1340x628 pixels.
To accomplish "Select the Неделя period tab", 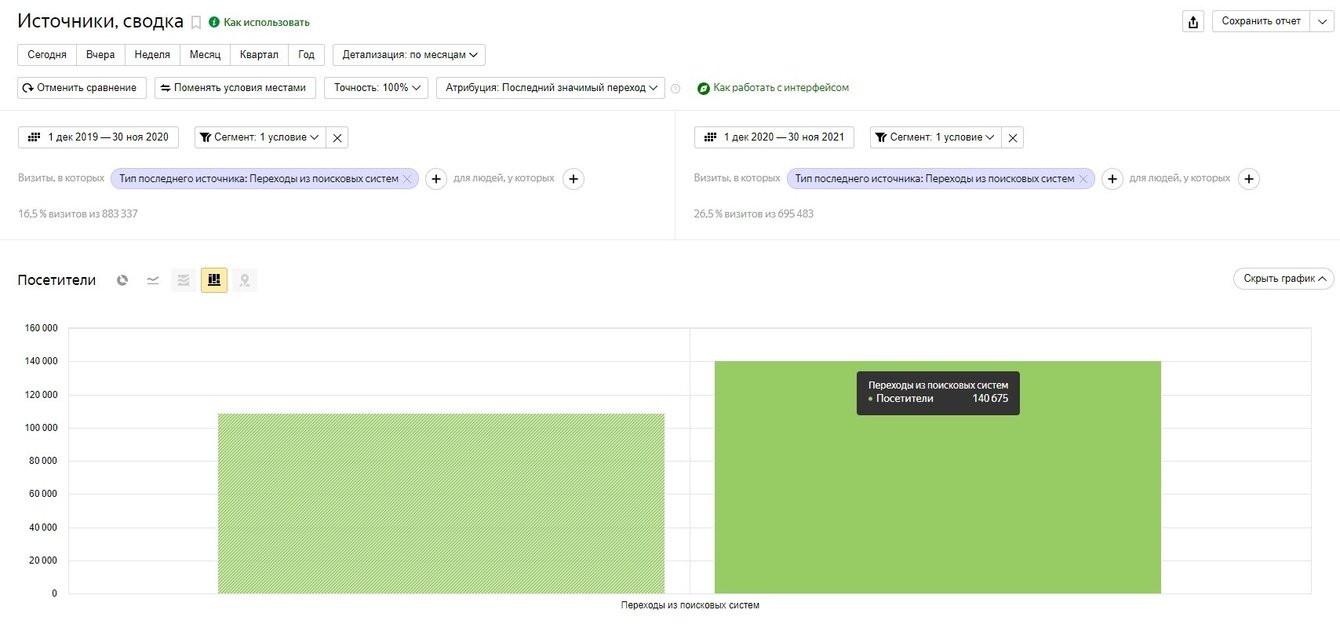I will tap(152, 54).
